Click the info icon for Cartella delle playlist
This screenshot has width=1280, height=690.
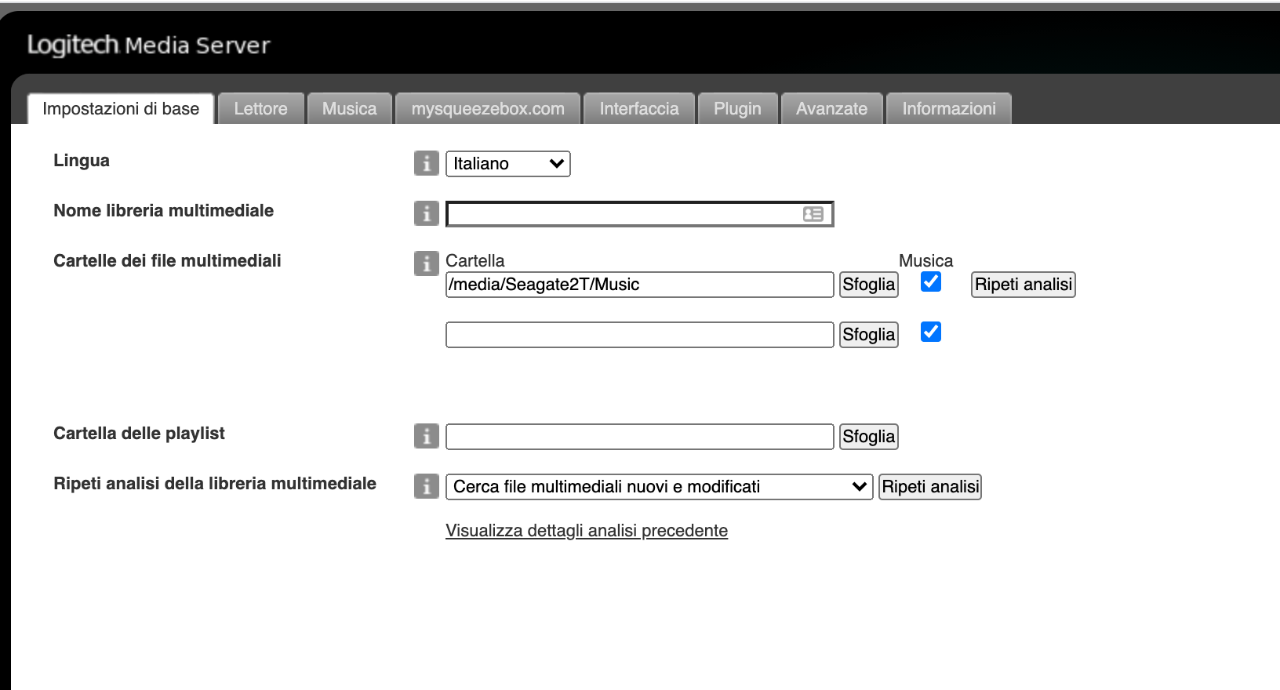[x=426, y=436]
